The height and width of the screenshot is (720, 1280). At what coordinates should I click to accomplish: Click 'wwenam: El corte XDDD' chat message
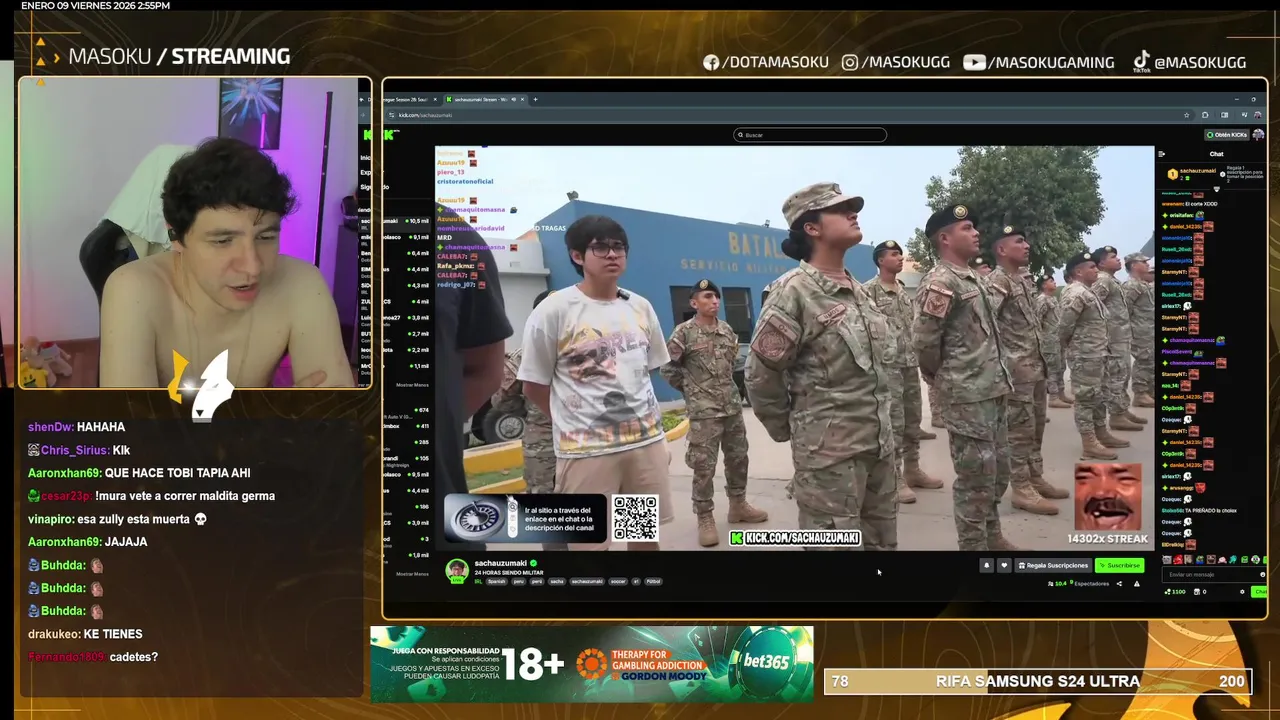point(1189,204)
